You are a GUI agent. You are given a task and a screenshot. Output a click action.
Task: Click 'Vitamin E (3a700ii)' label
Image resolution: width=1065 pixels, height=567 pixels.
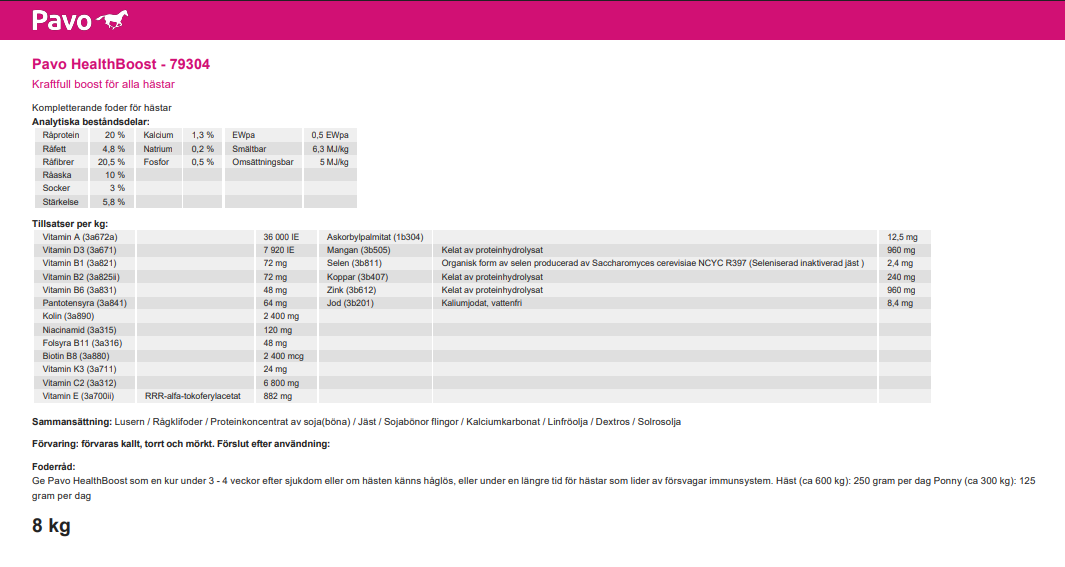[78, 396]
